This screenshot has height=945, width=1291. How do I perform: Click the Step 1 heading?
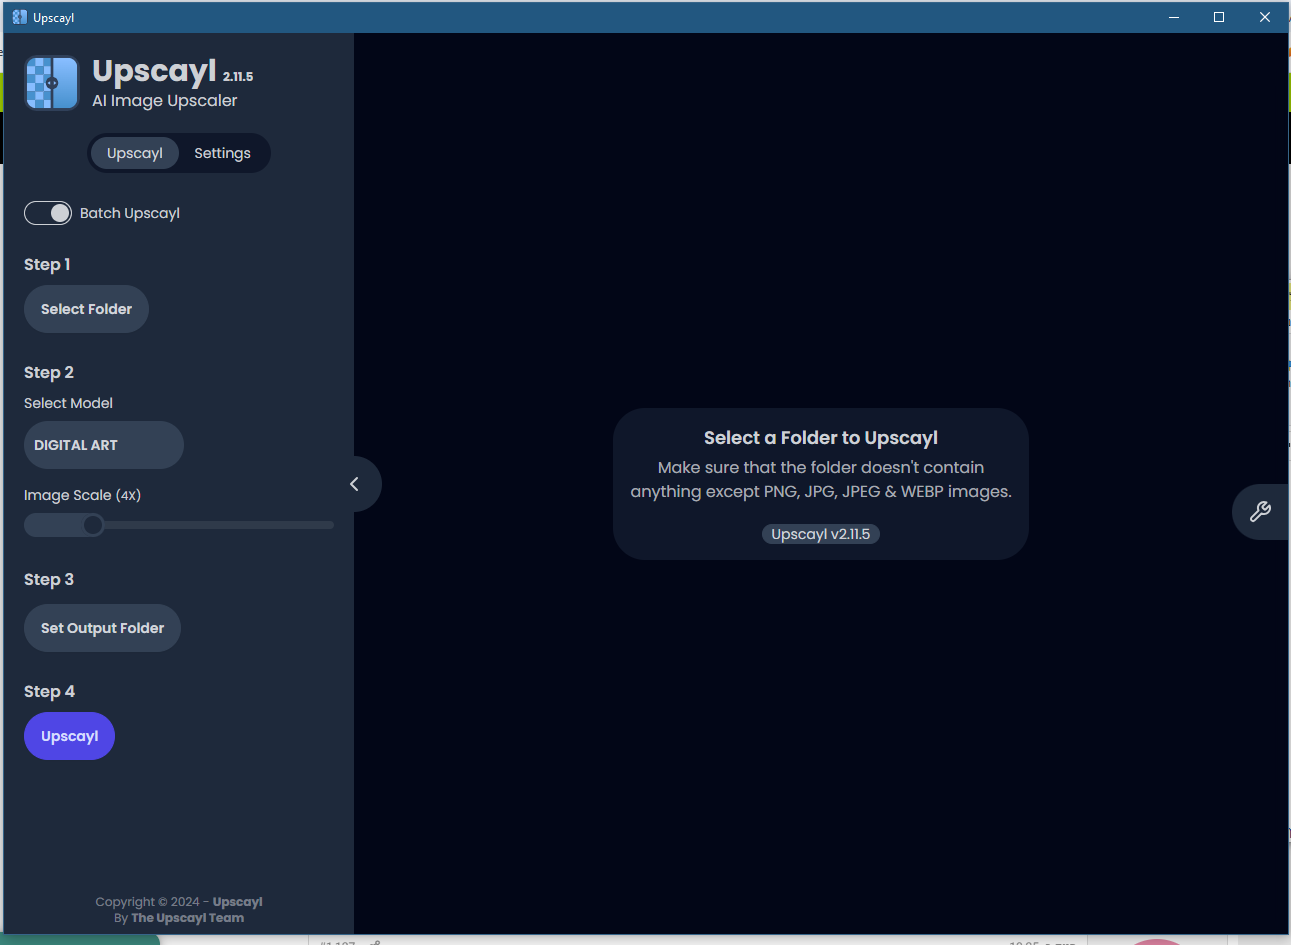pyautogui.click(x=47, y=264)
